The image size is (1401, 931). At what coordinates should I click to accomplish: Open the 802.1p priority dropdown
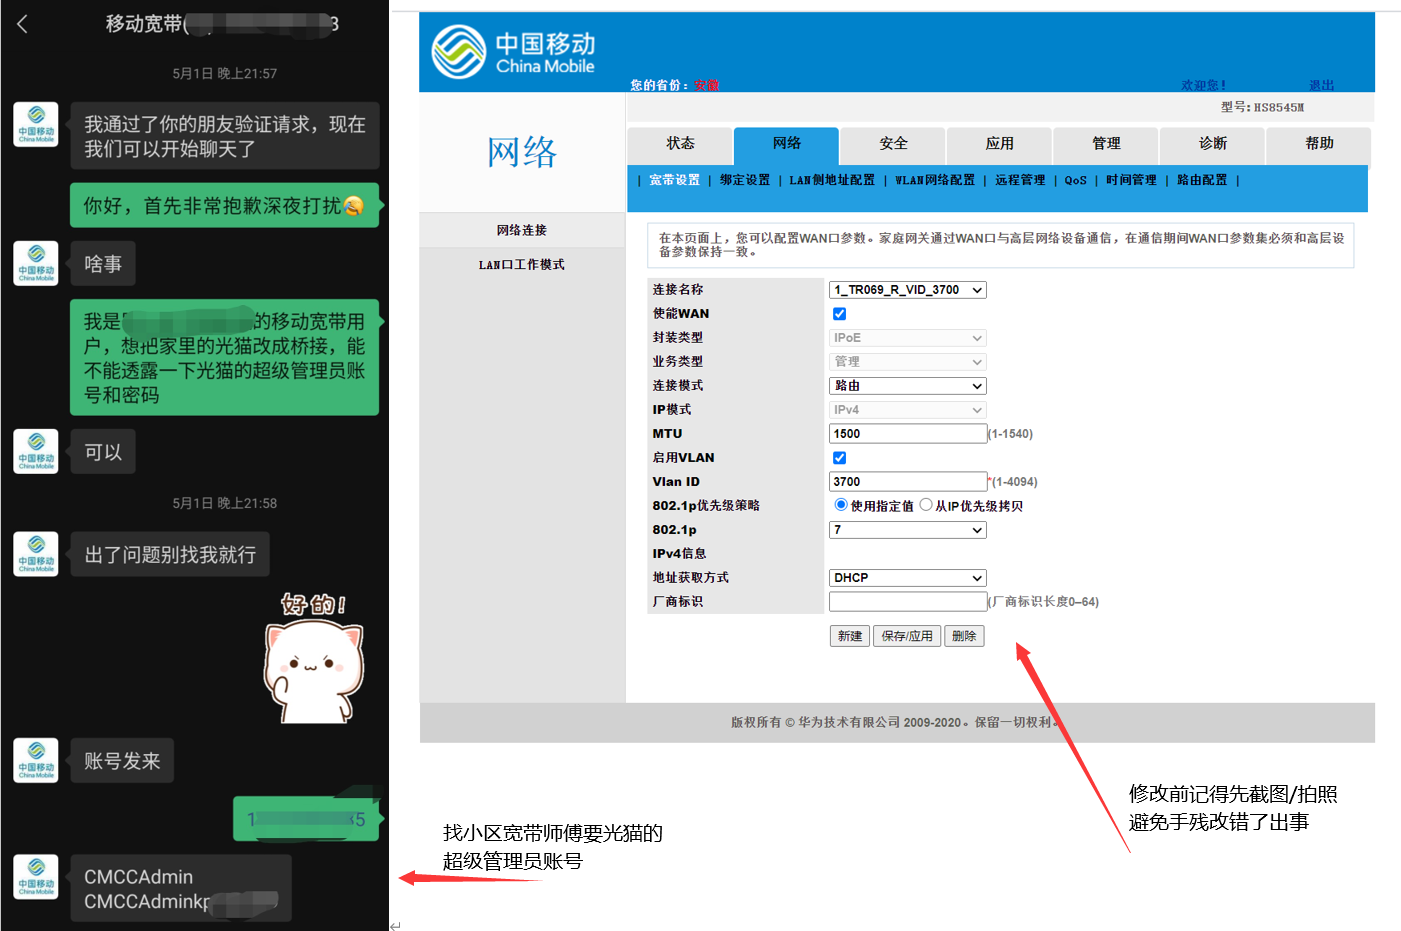pyautogui.click(x=908, y=530)
